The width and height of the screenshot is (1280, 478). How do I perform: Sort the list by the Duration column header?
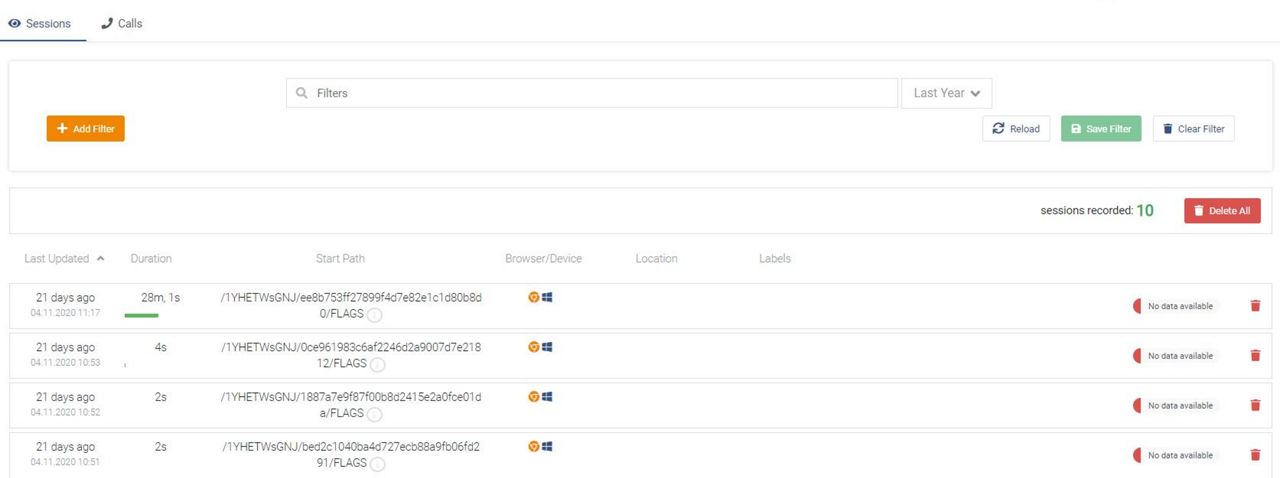click(151, 259)
